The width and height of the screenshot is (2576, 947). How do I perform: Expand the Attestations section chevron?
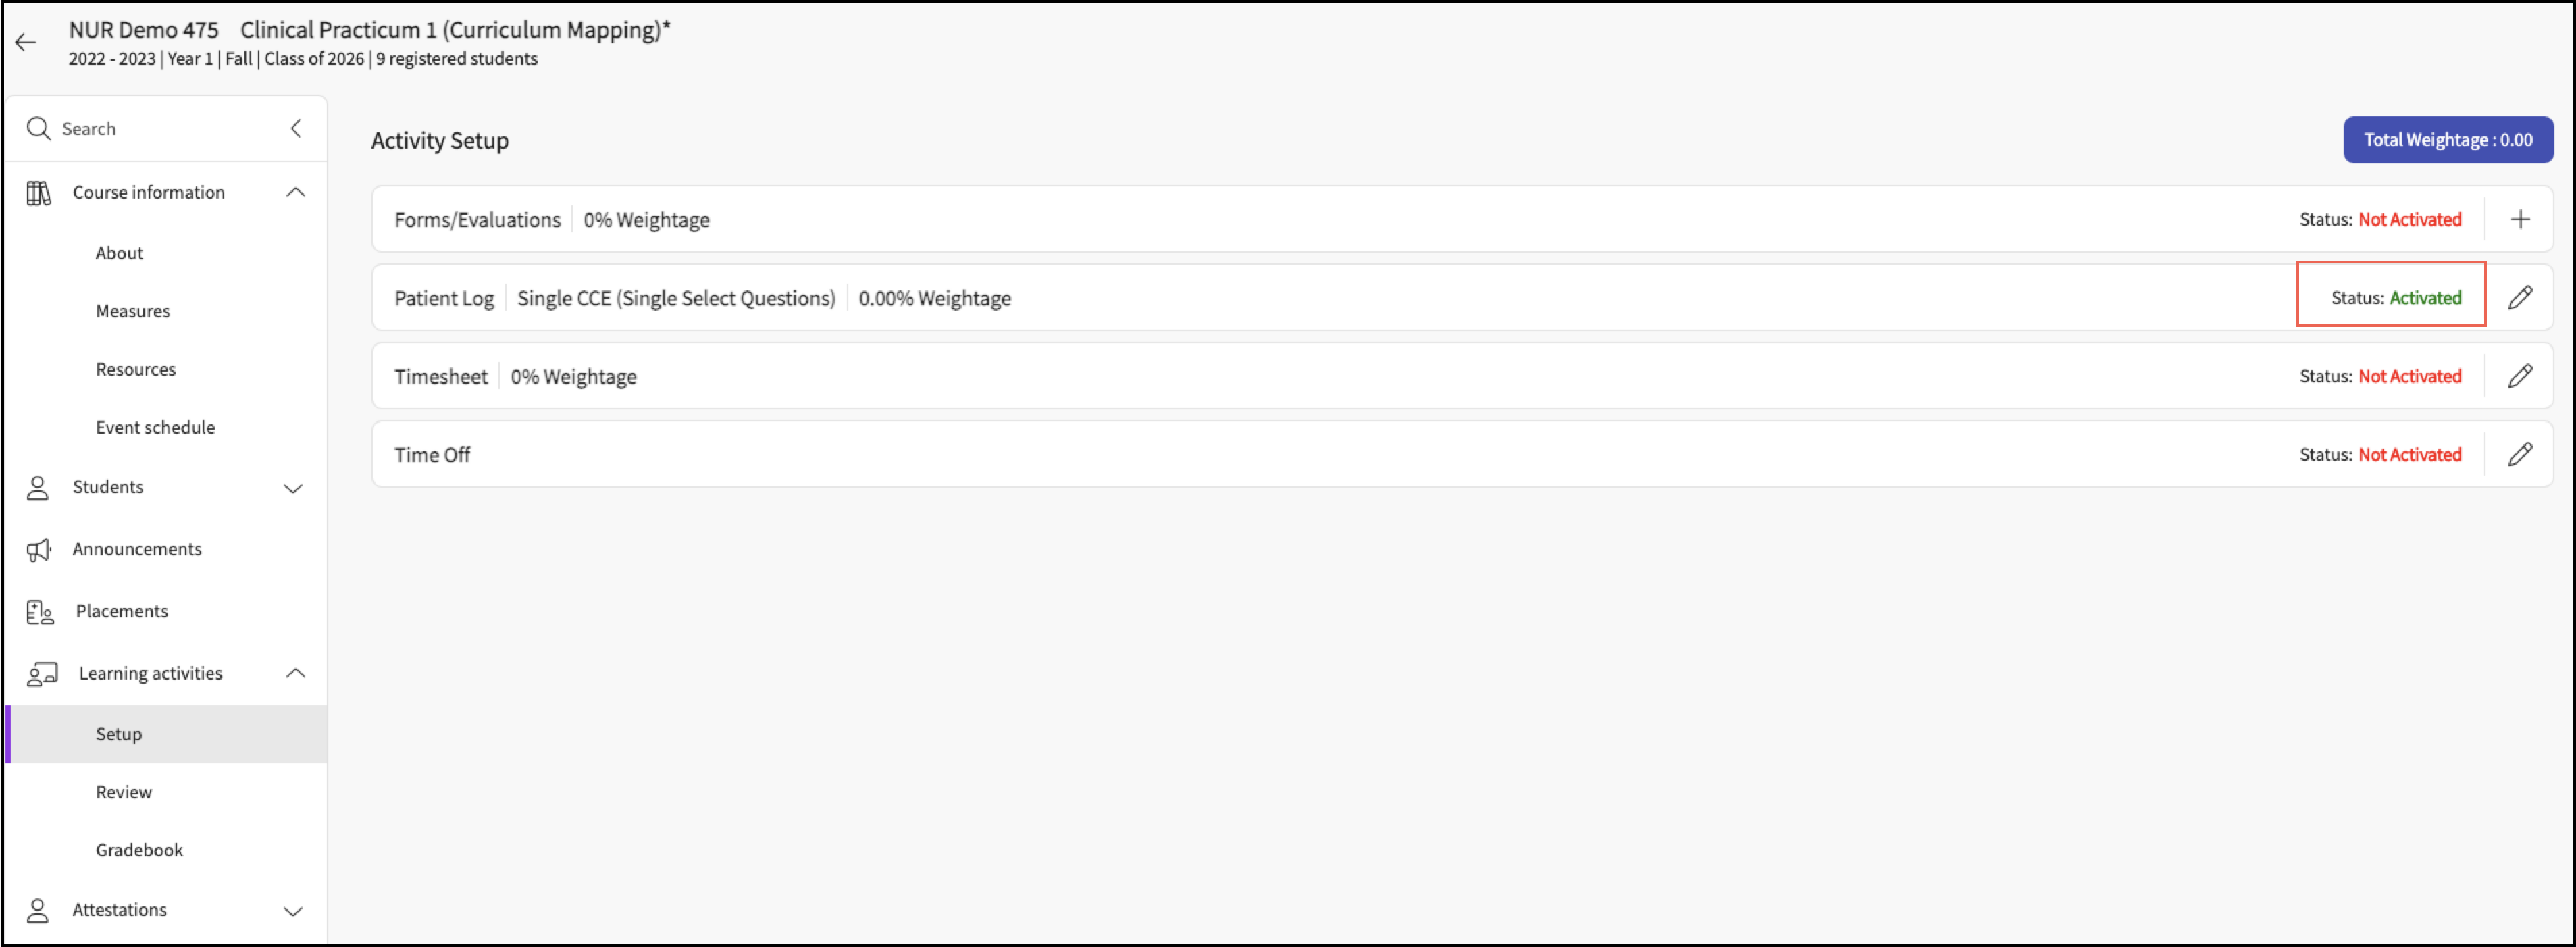293,911
